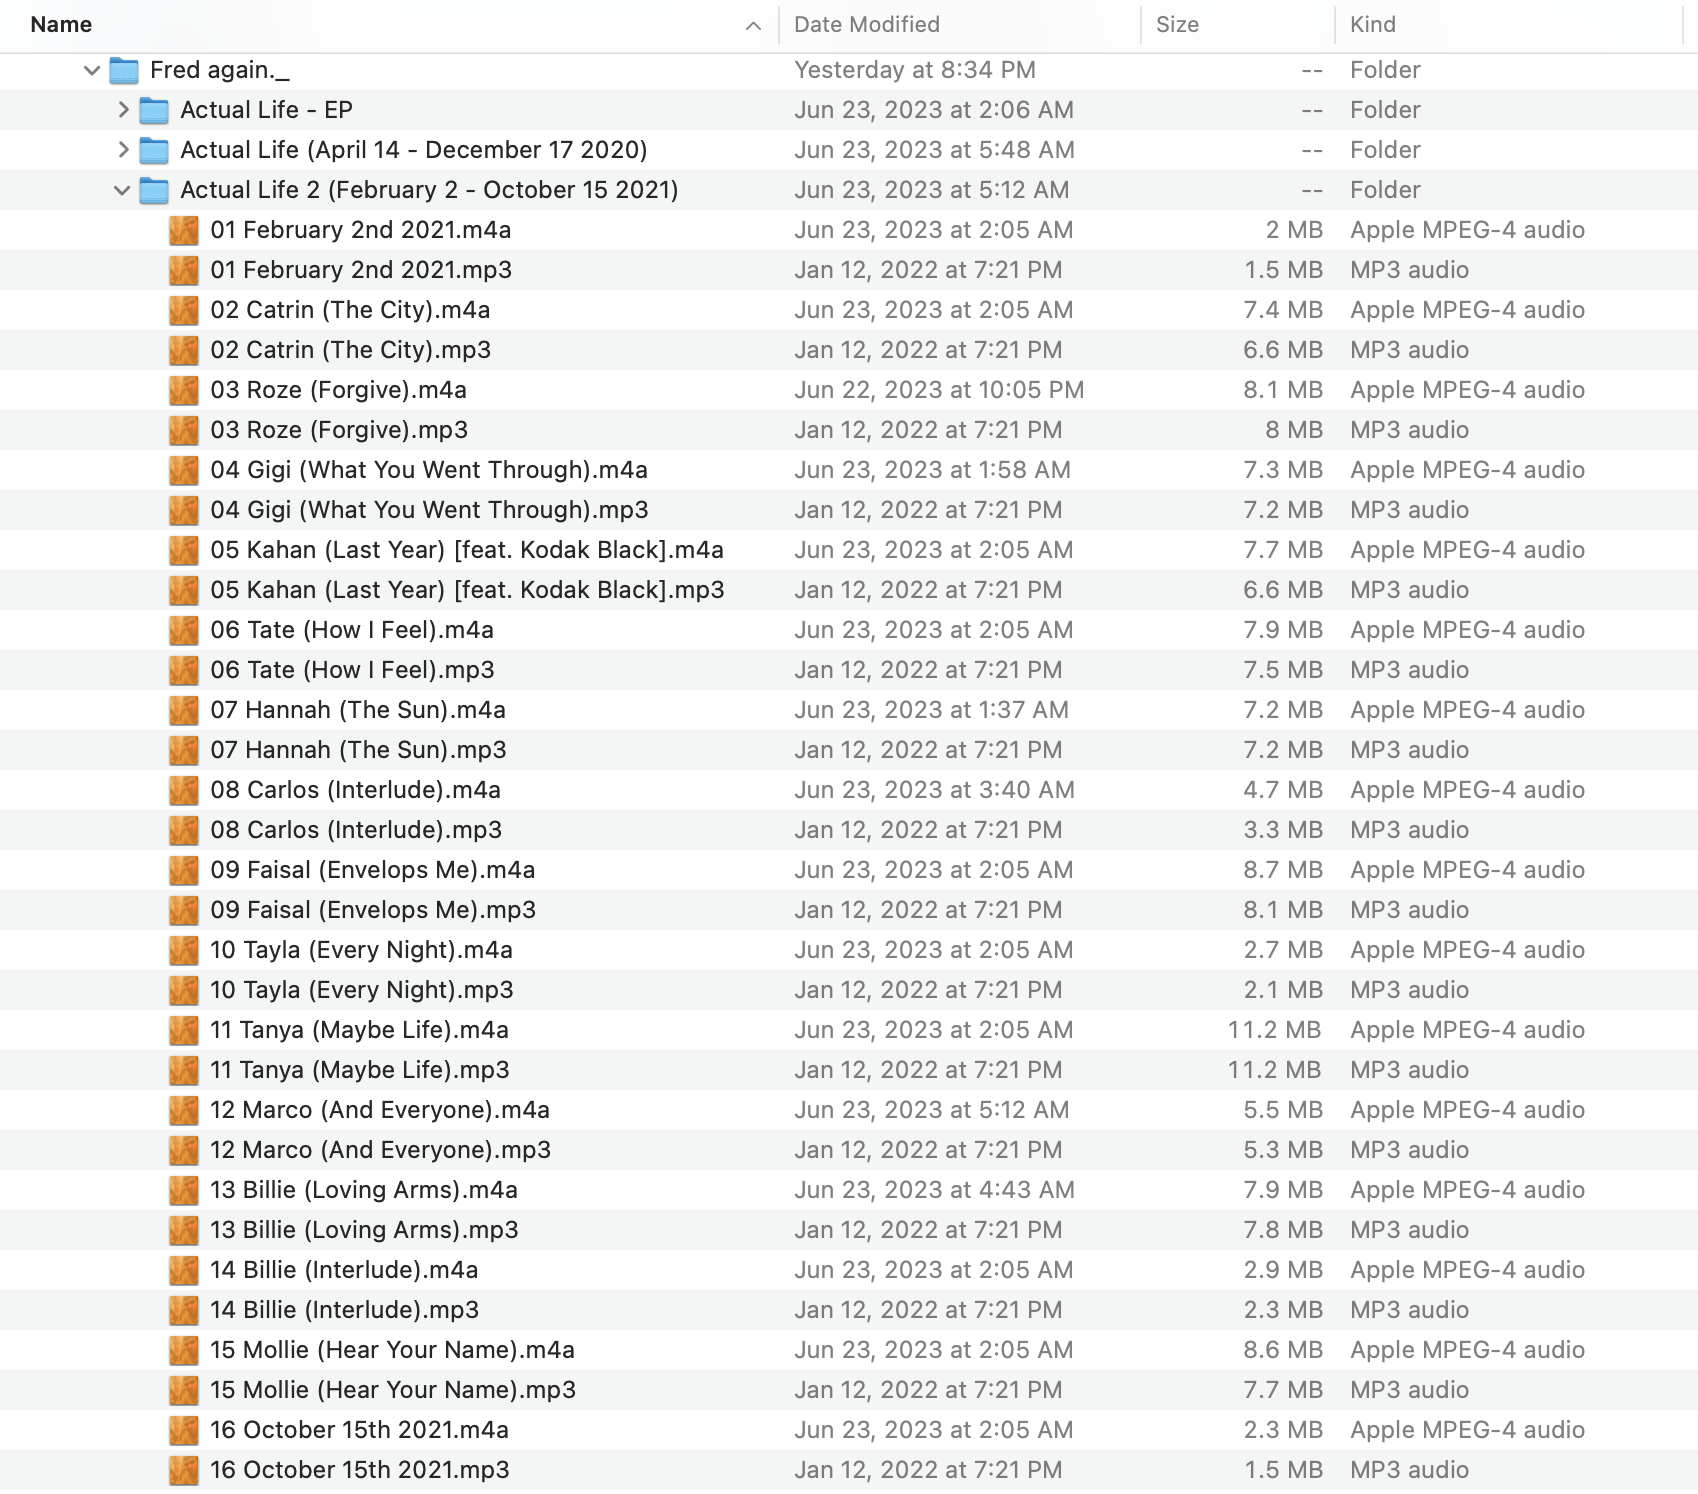The image size is (1698, 1494).
Task: Select file 14 Billie (Interlude).m4a
Action: (344, 1270)
